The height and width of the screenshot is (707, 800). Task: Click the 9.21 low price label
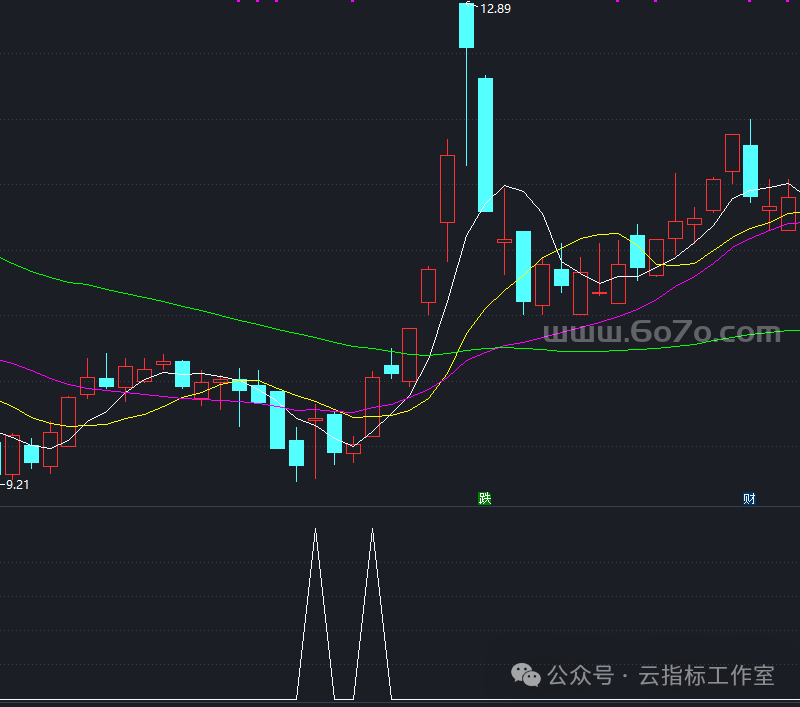tap(17, 484)
